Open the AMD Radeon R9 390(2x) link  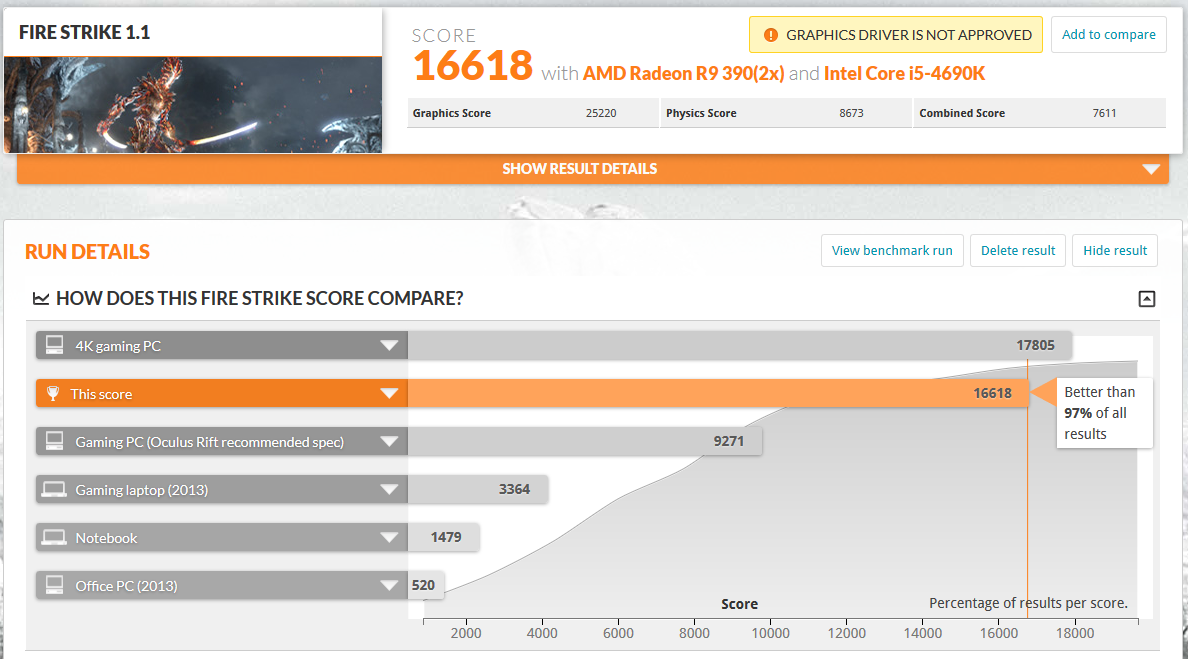(x=683, y=73)
